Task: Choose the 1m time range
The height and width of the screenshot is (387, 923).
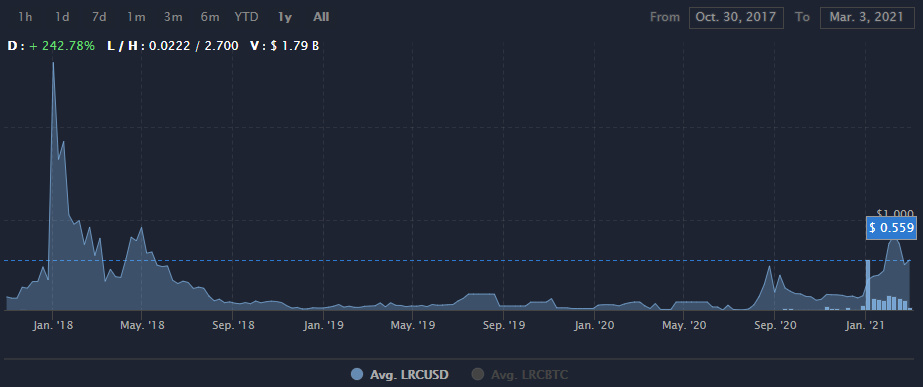Action: [x=136, y=17]
